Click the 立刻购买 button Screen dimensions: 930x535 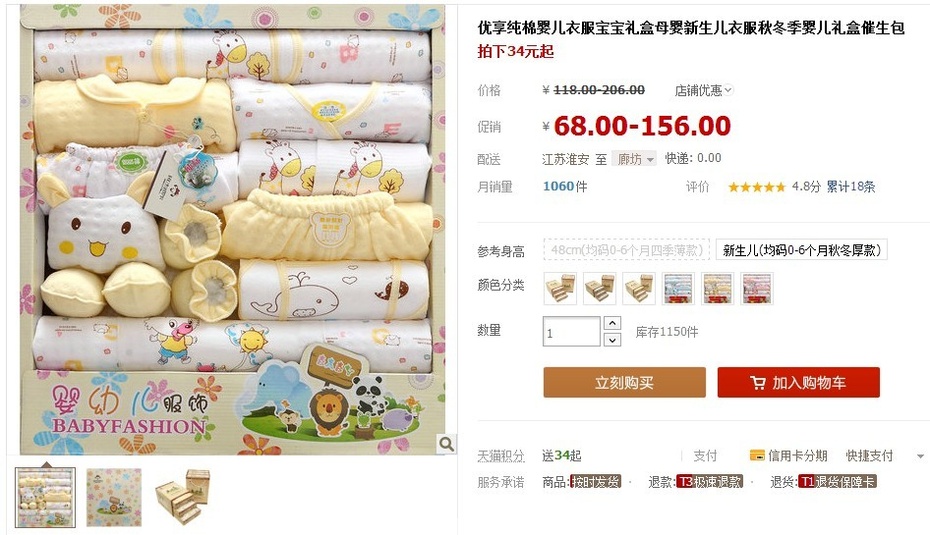pos(625,383)
